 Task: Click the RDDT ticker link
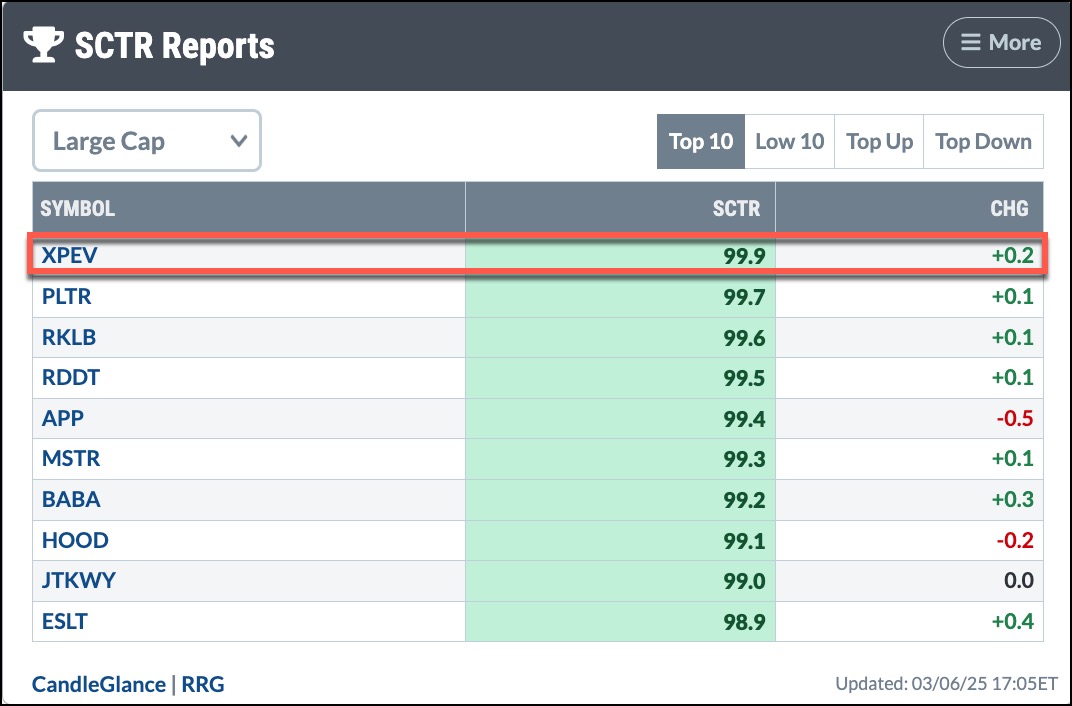click(70, 378)
